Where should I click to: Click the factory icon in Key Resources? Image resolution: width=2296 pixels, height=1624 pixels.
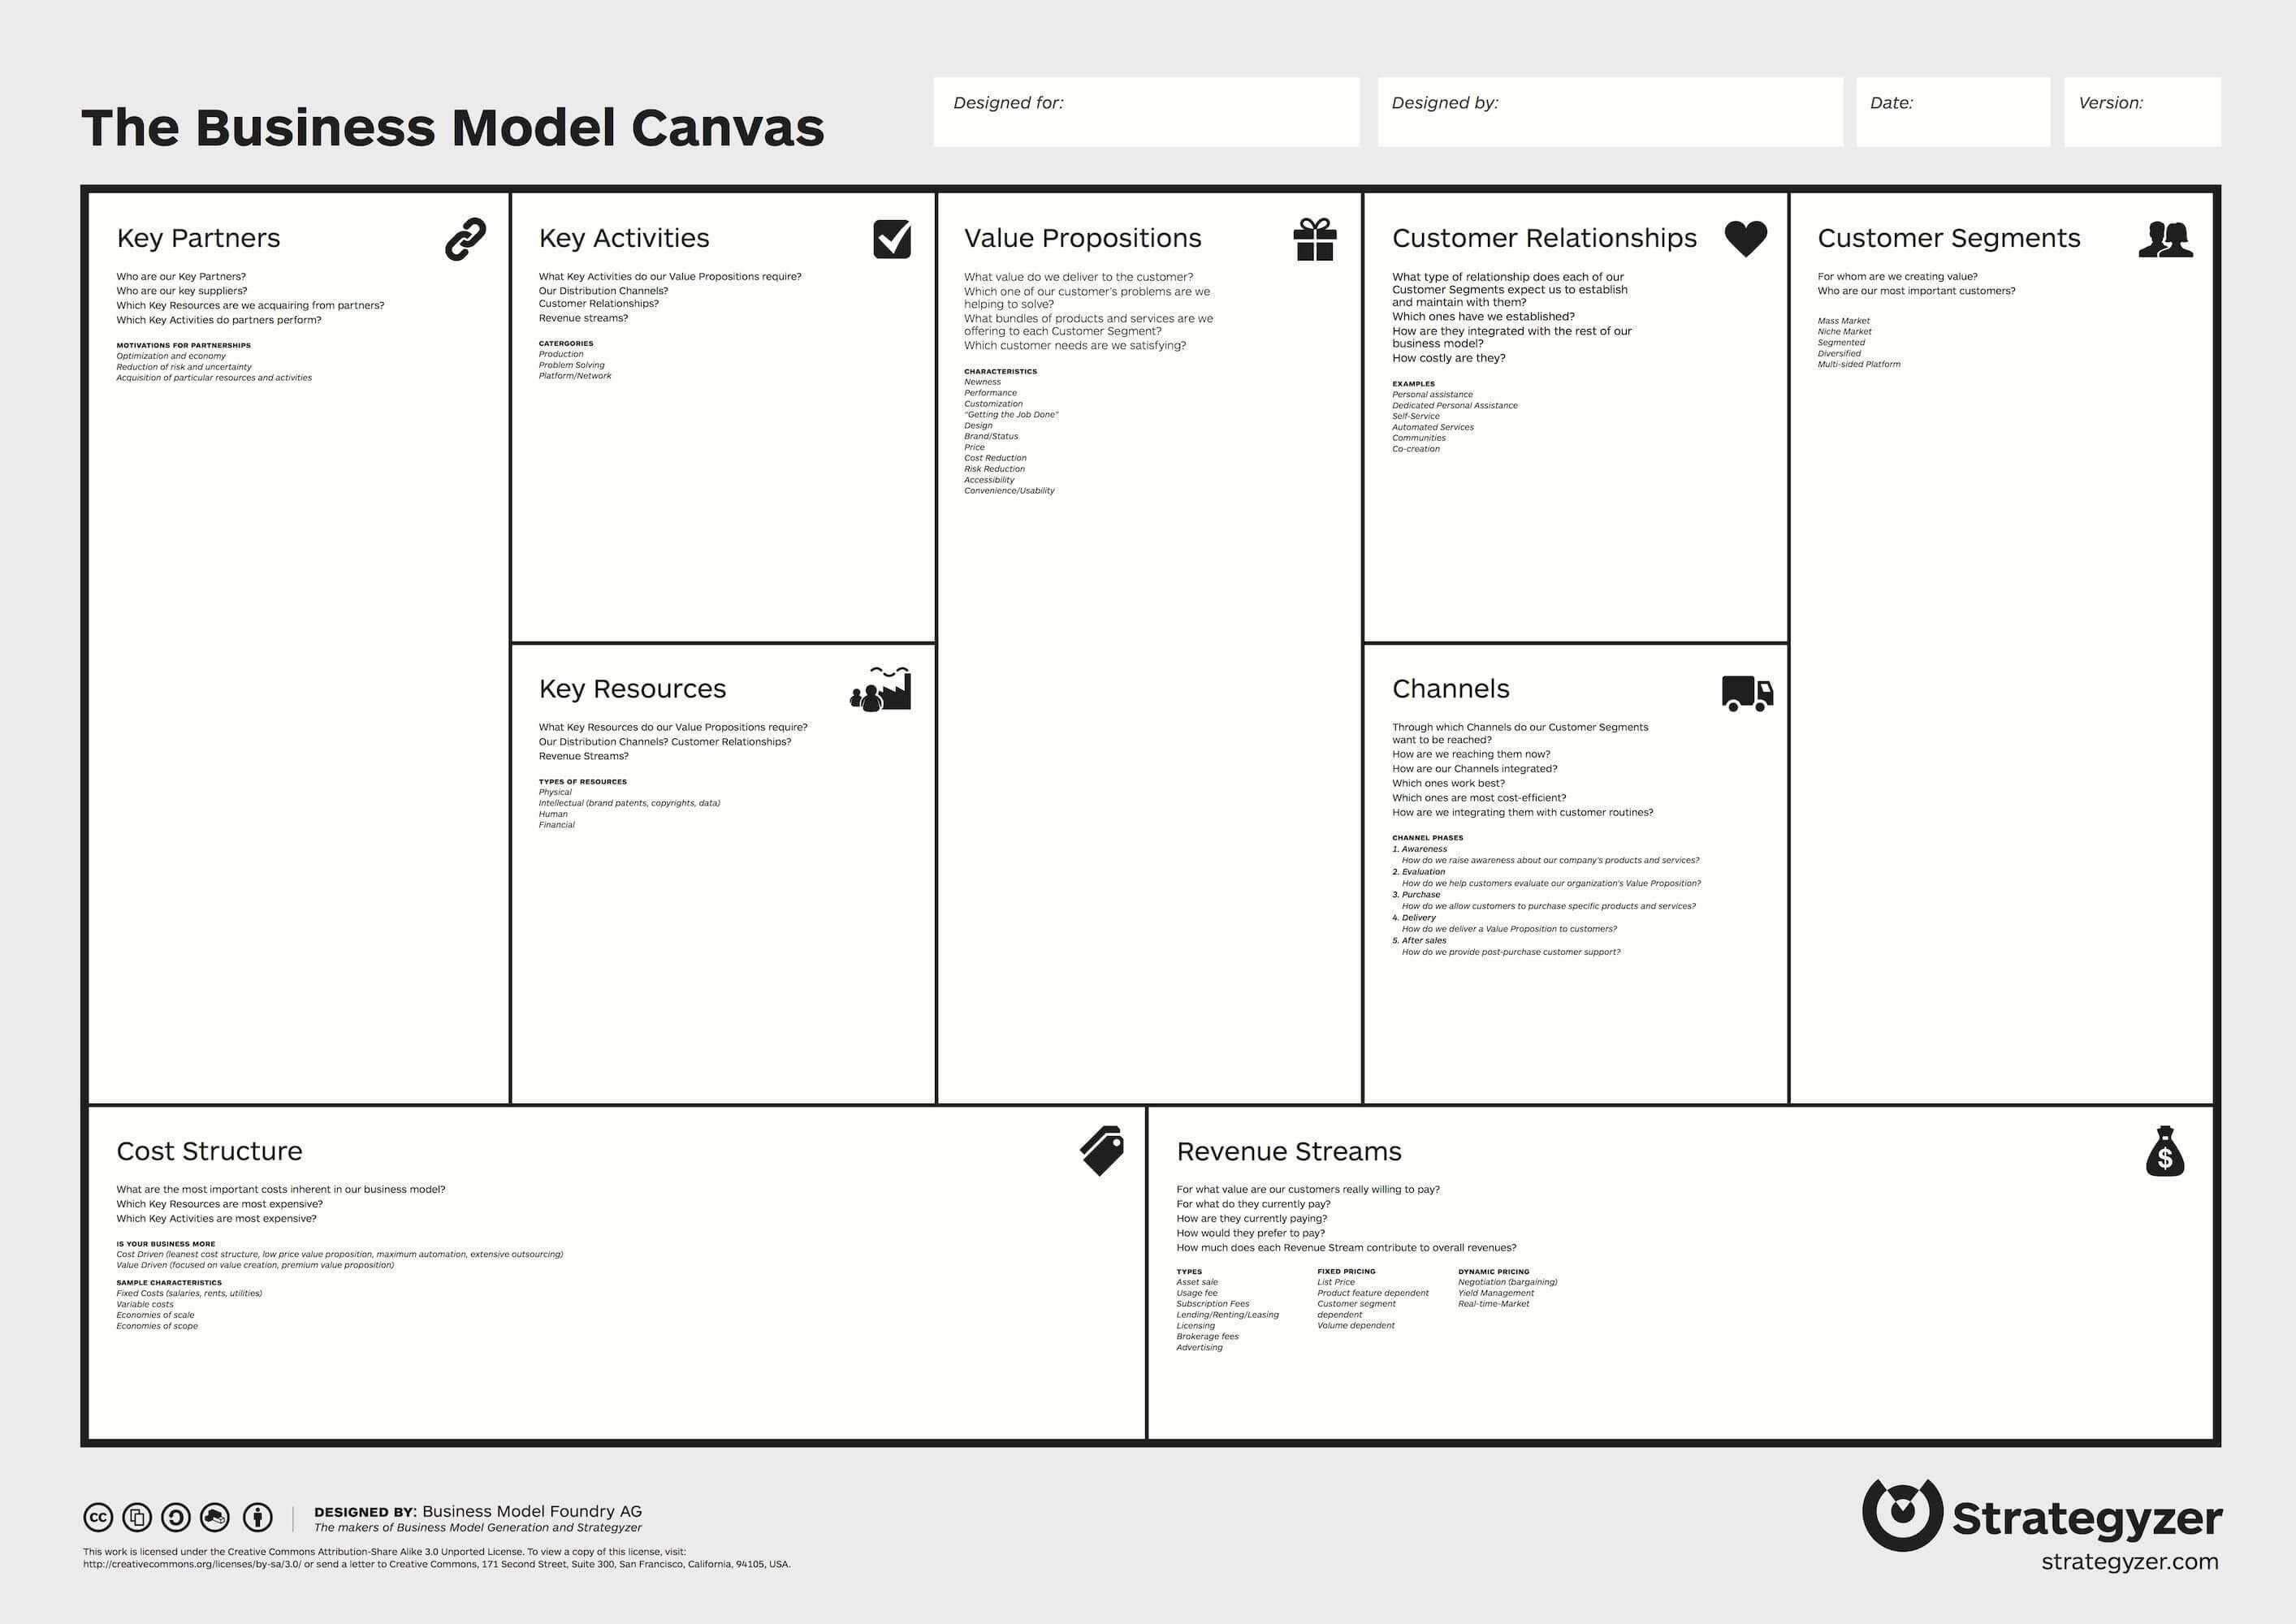[x=880, y=689]
